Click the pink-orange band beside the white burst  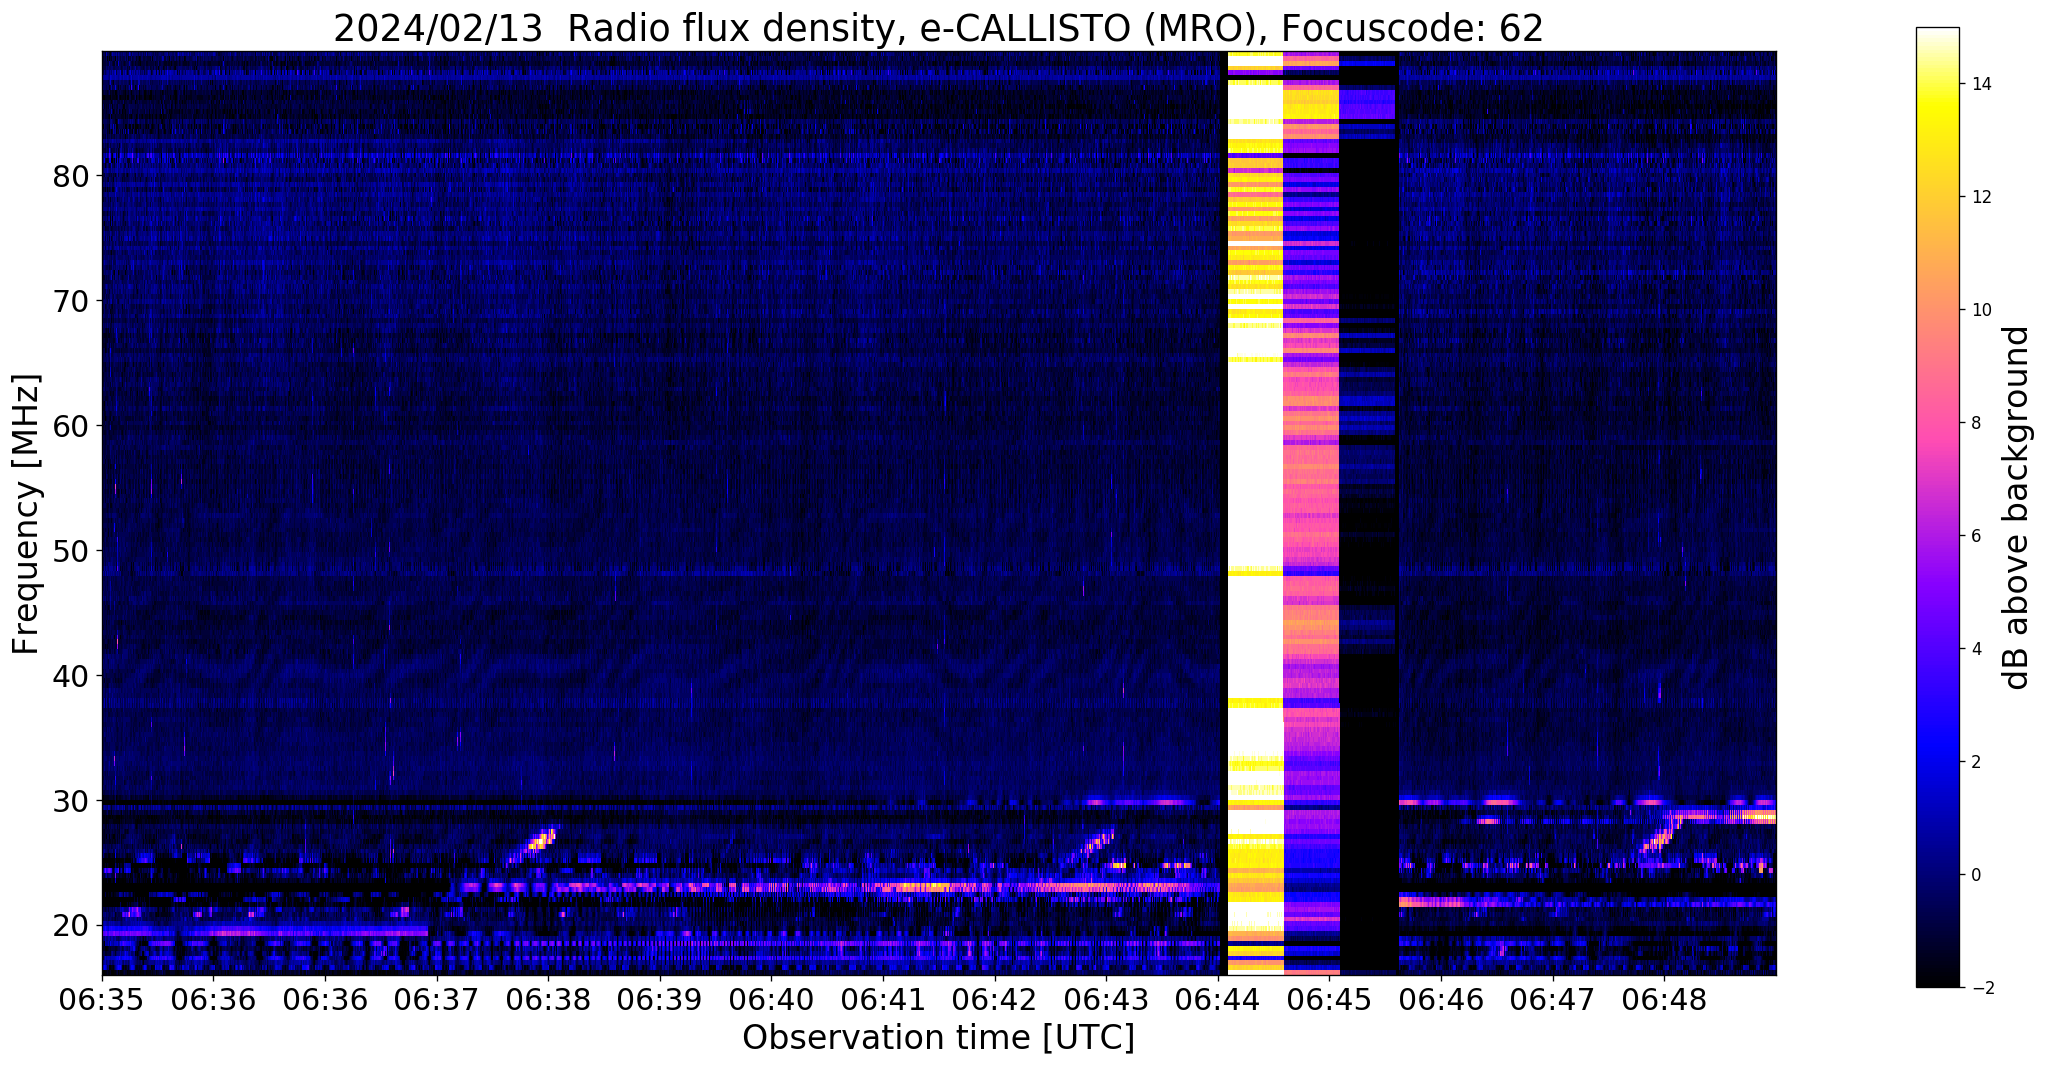[x=1311, y=512]
